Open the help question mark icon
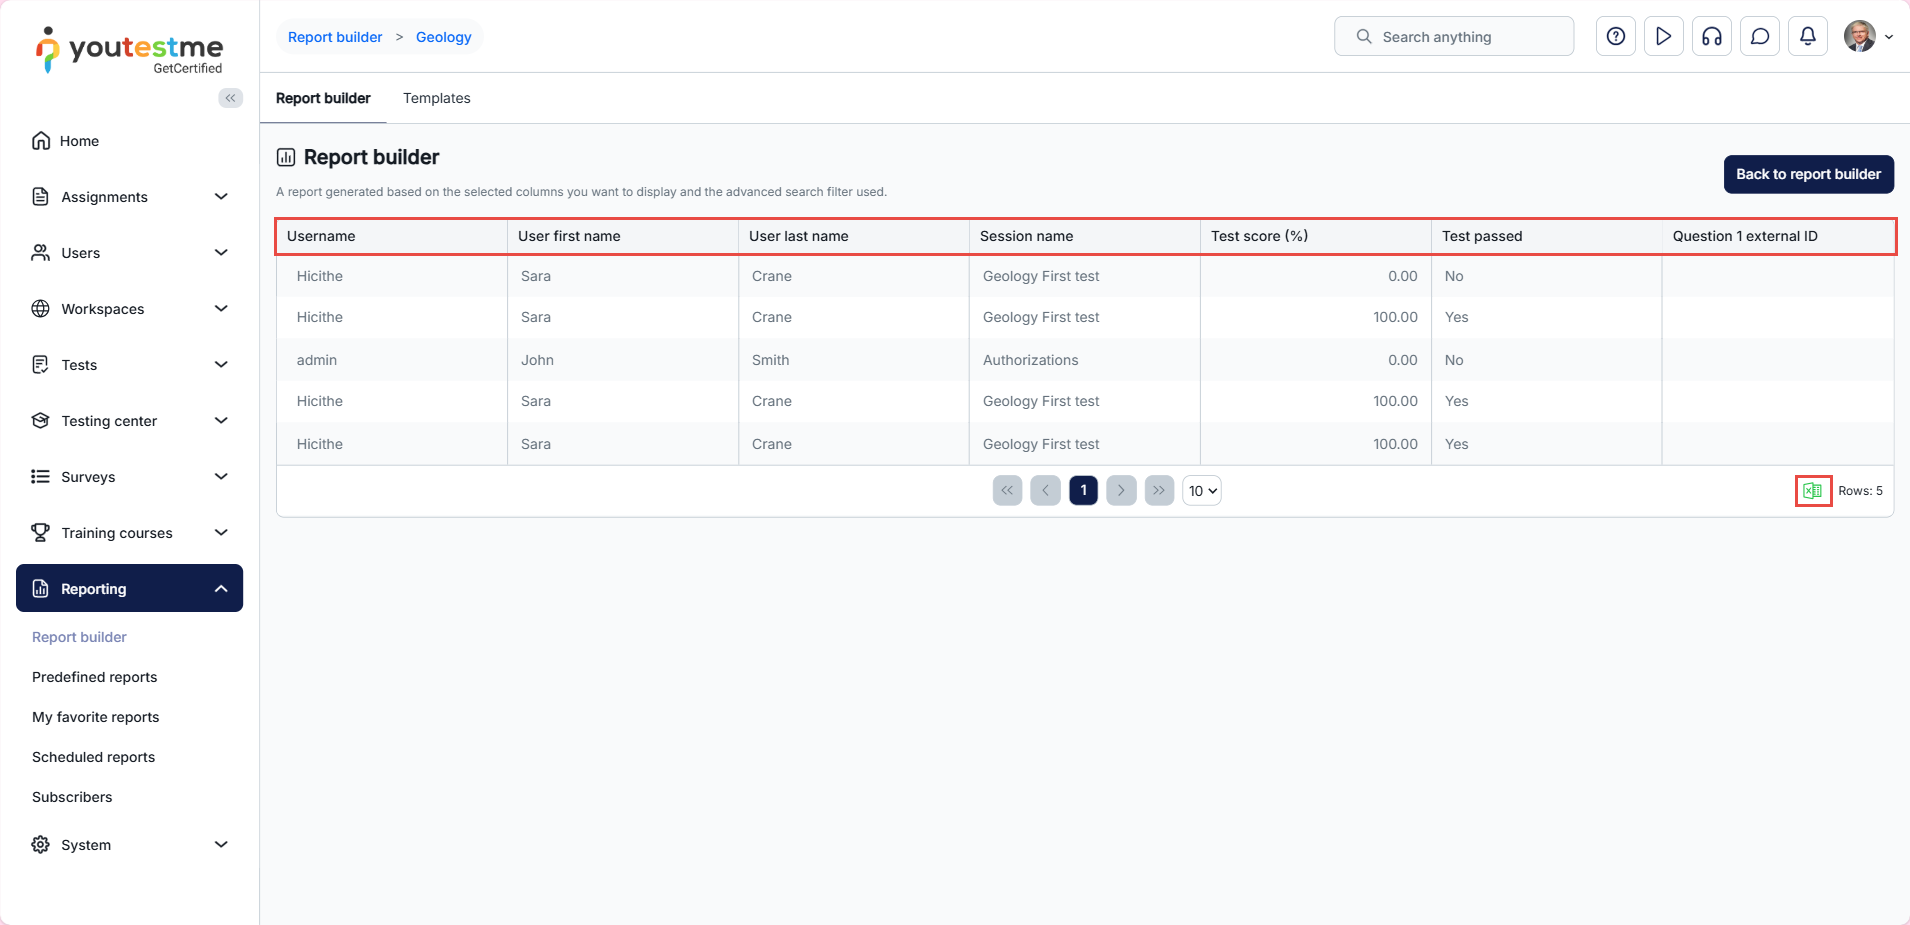 [x=1615, y=37]
